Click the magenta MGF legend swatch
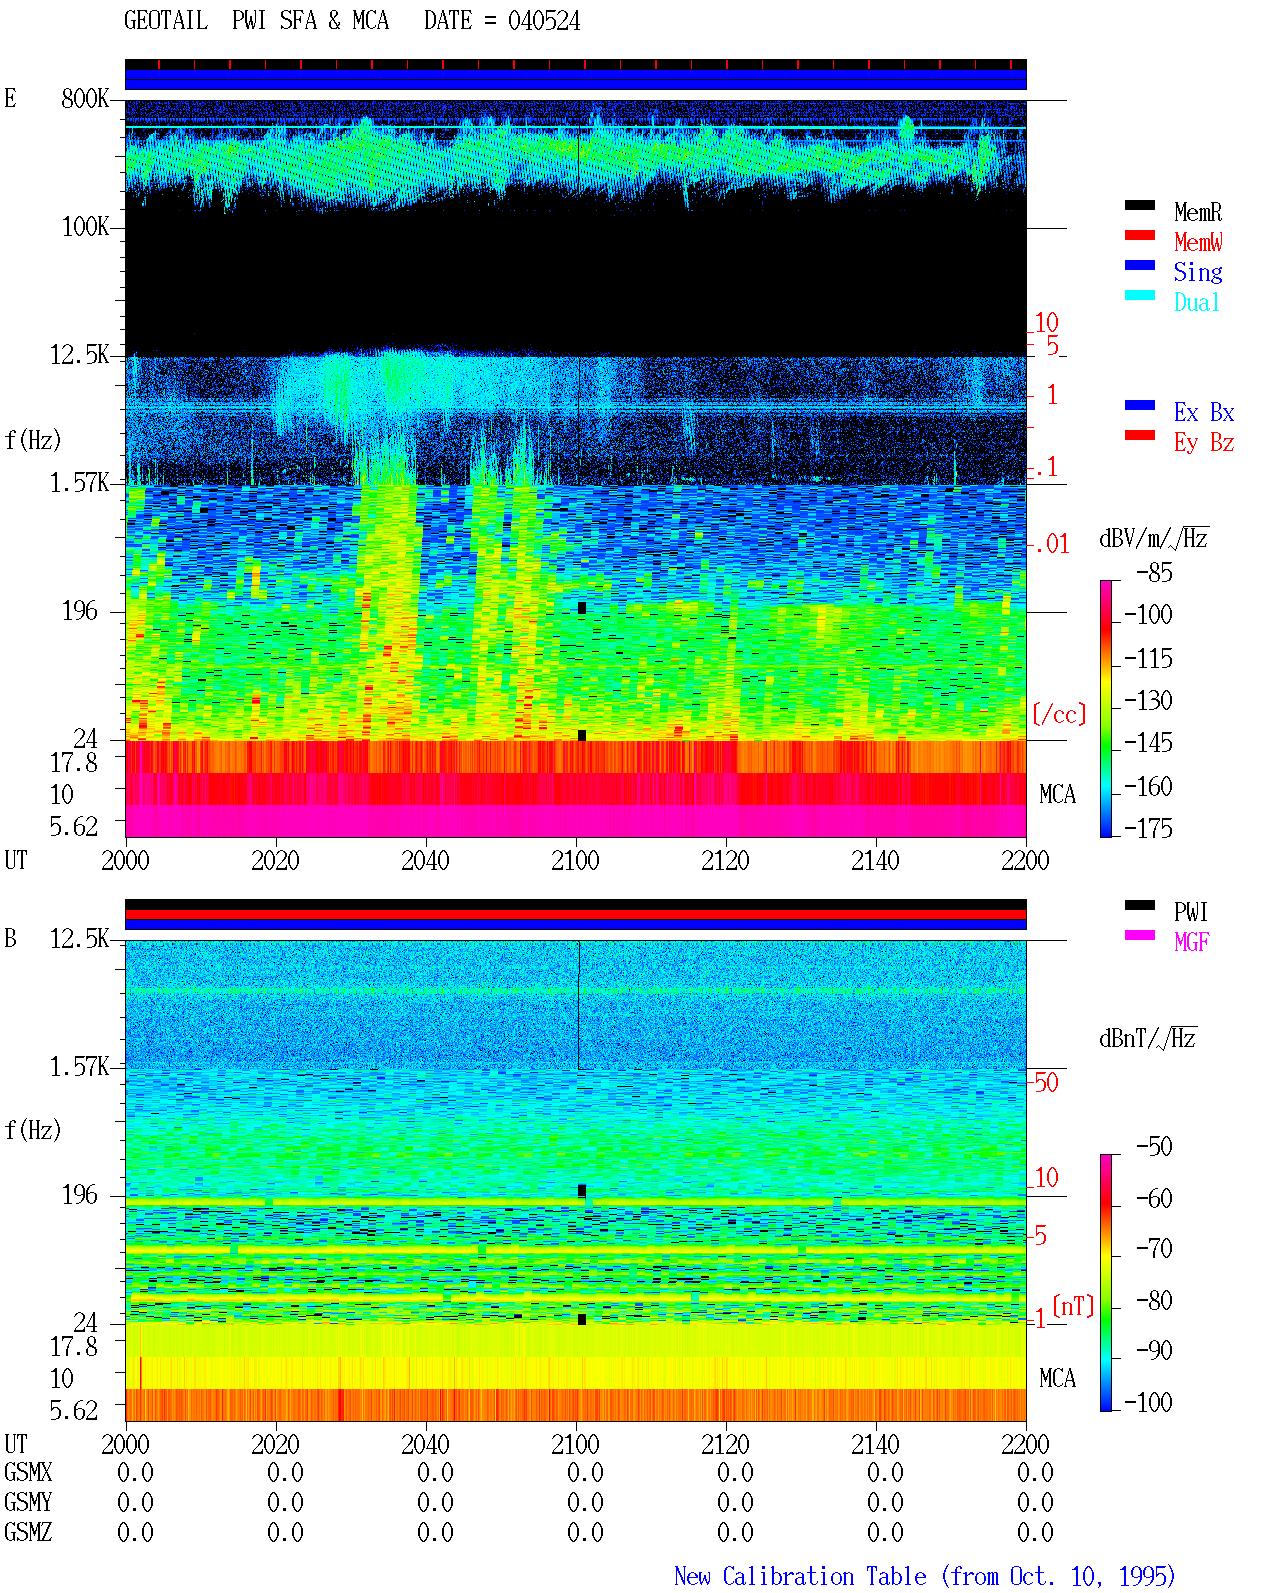 click(1140, 936)
